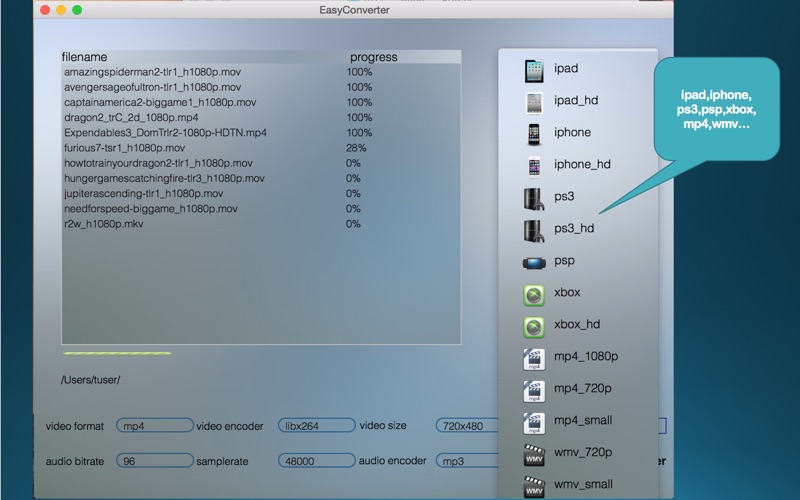This screenshot has height=500, width=800.
Task: Choose the ps3 preset label
Action: (x=564, y=196)
